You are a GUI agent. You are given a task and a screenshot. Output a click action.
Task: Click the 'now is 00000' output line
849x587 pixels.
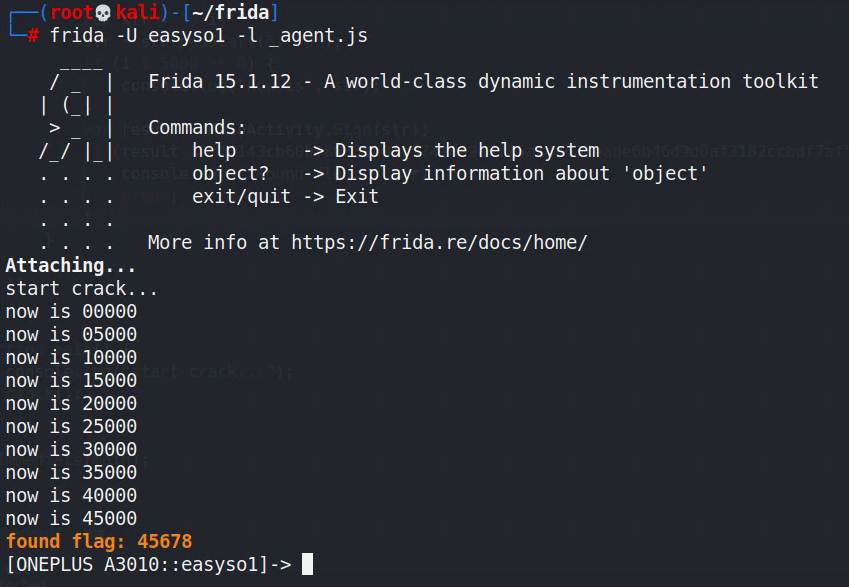71,311
